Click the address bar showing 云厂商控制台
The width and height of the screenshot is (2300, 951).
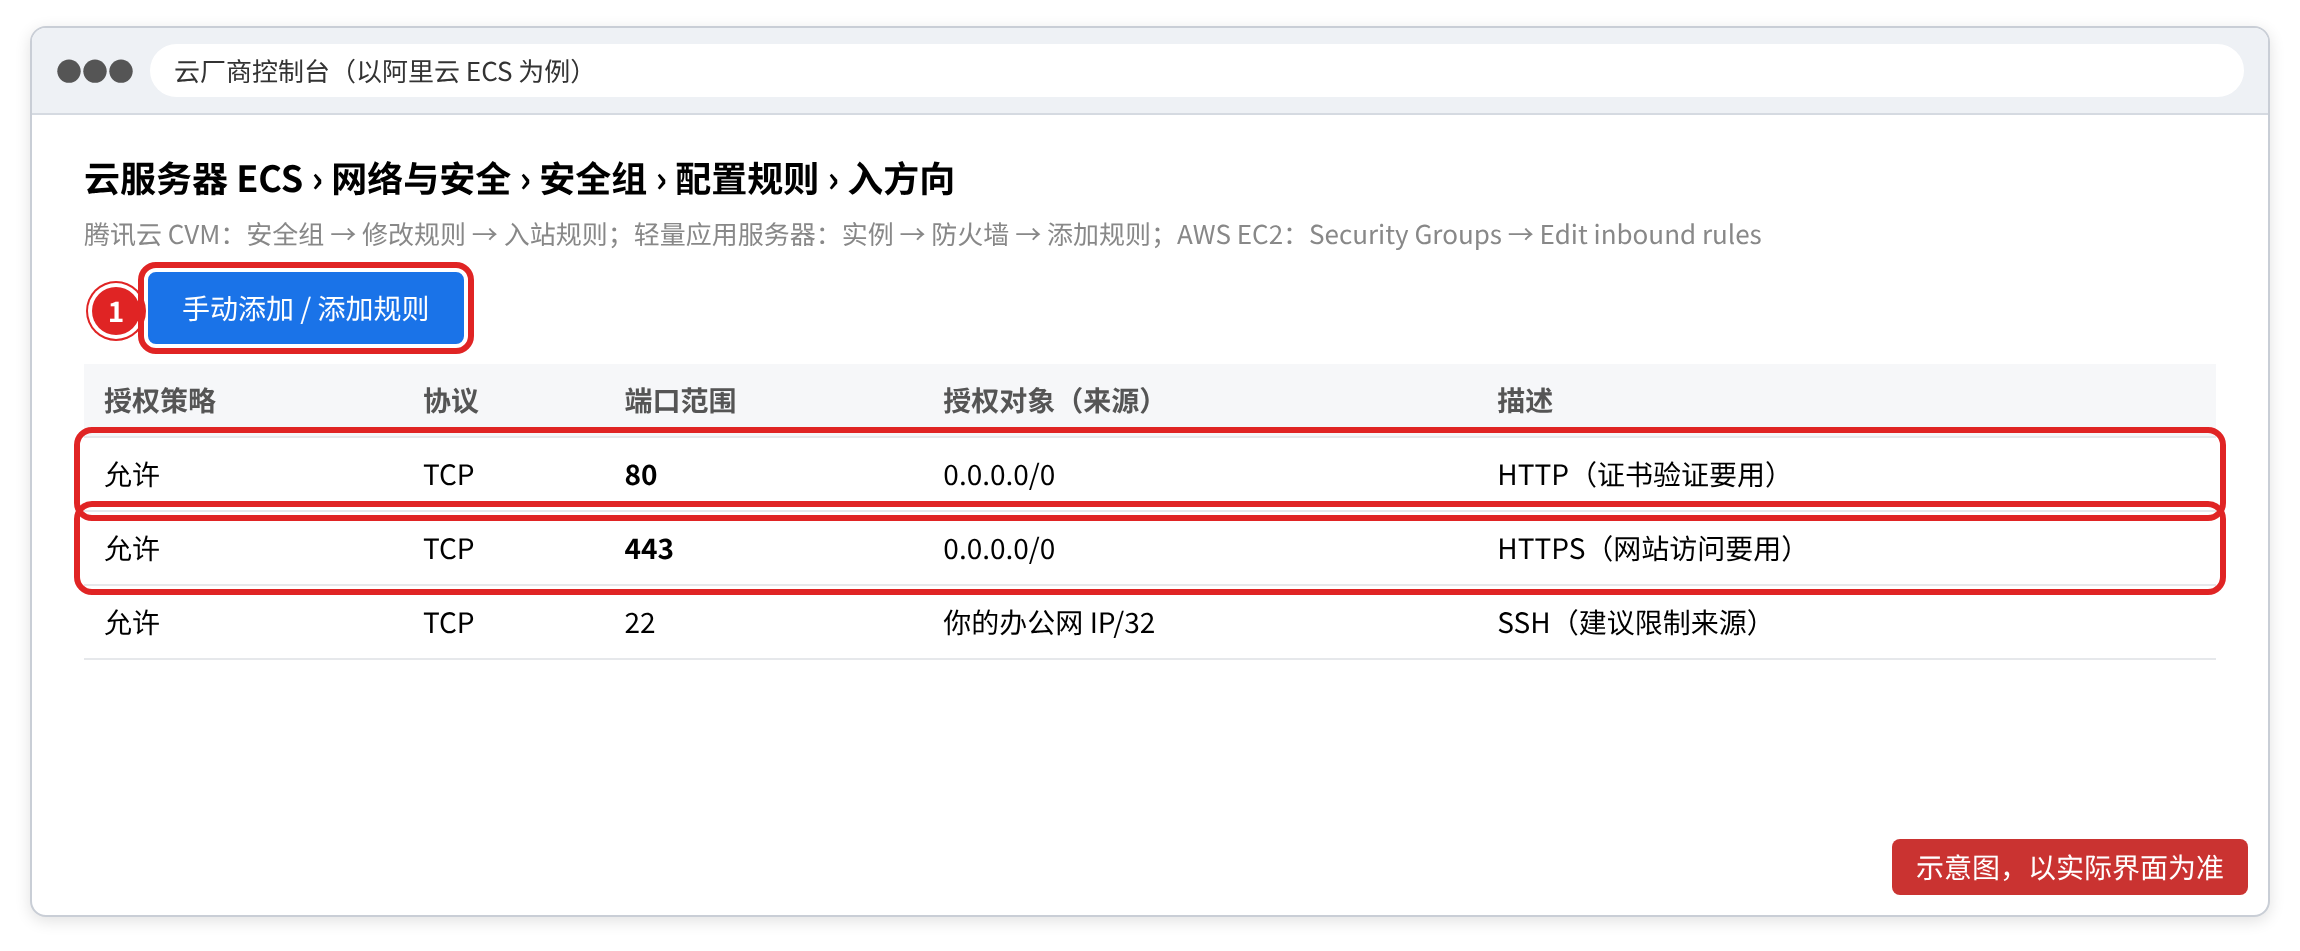click(x=1196, y=71)
